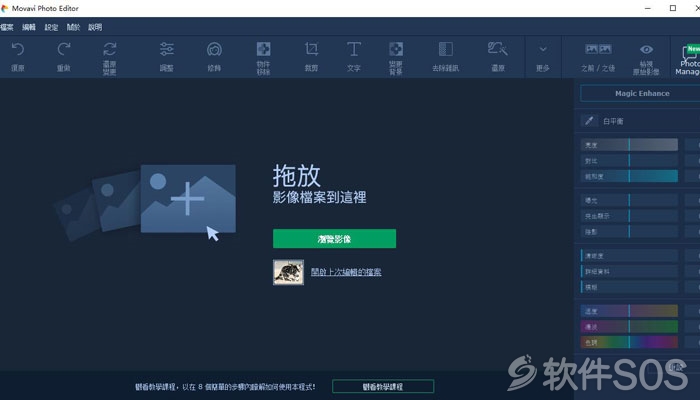Adjust the Brightness (亮度) slider
Viewport: 700px width, 400px height.
[x=629, y=145]
